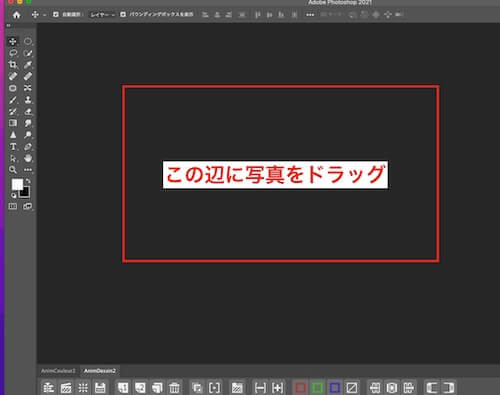The image size is (500, 395).
Task: Toggle the バウンディングボックスを表示 checkbox
Action: click(123, 15)
